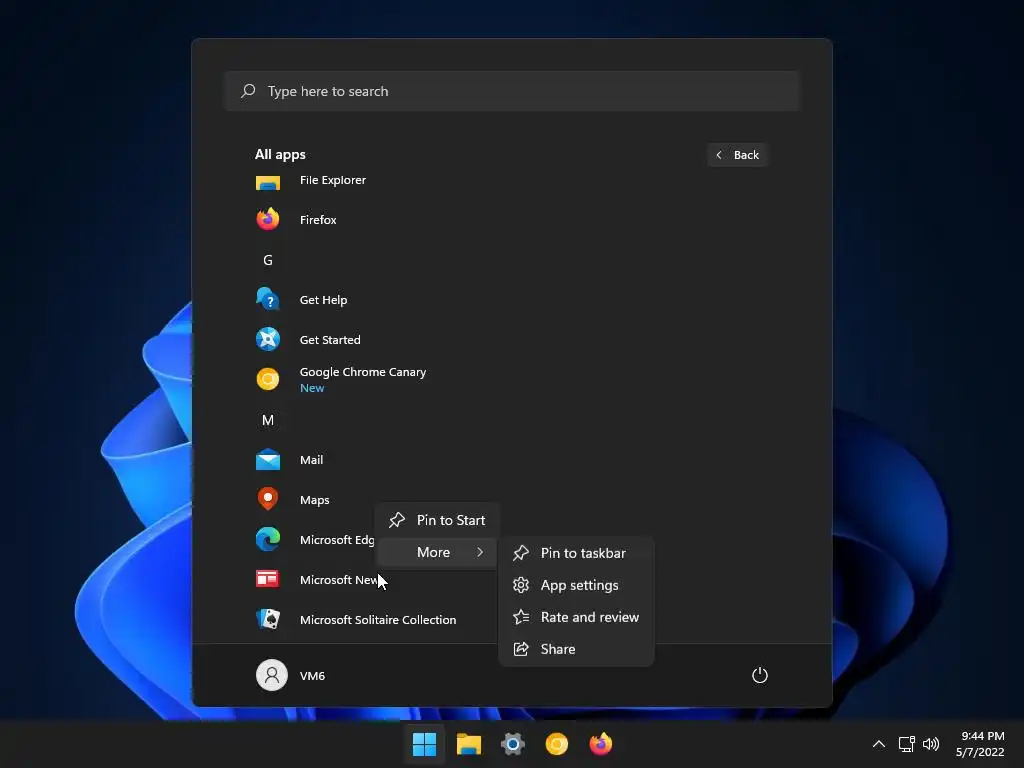Show hidden tray icons chevron
Viewport: 1024px width, 768px height.
879,744
